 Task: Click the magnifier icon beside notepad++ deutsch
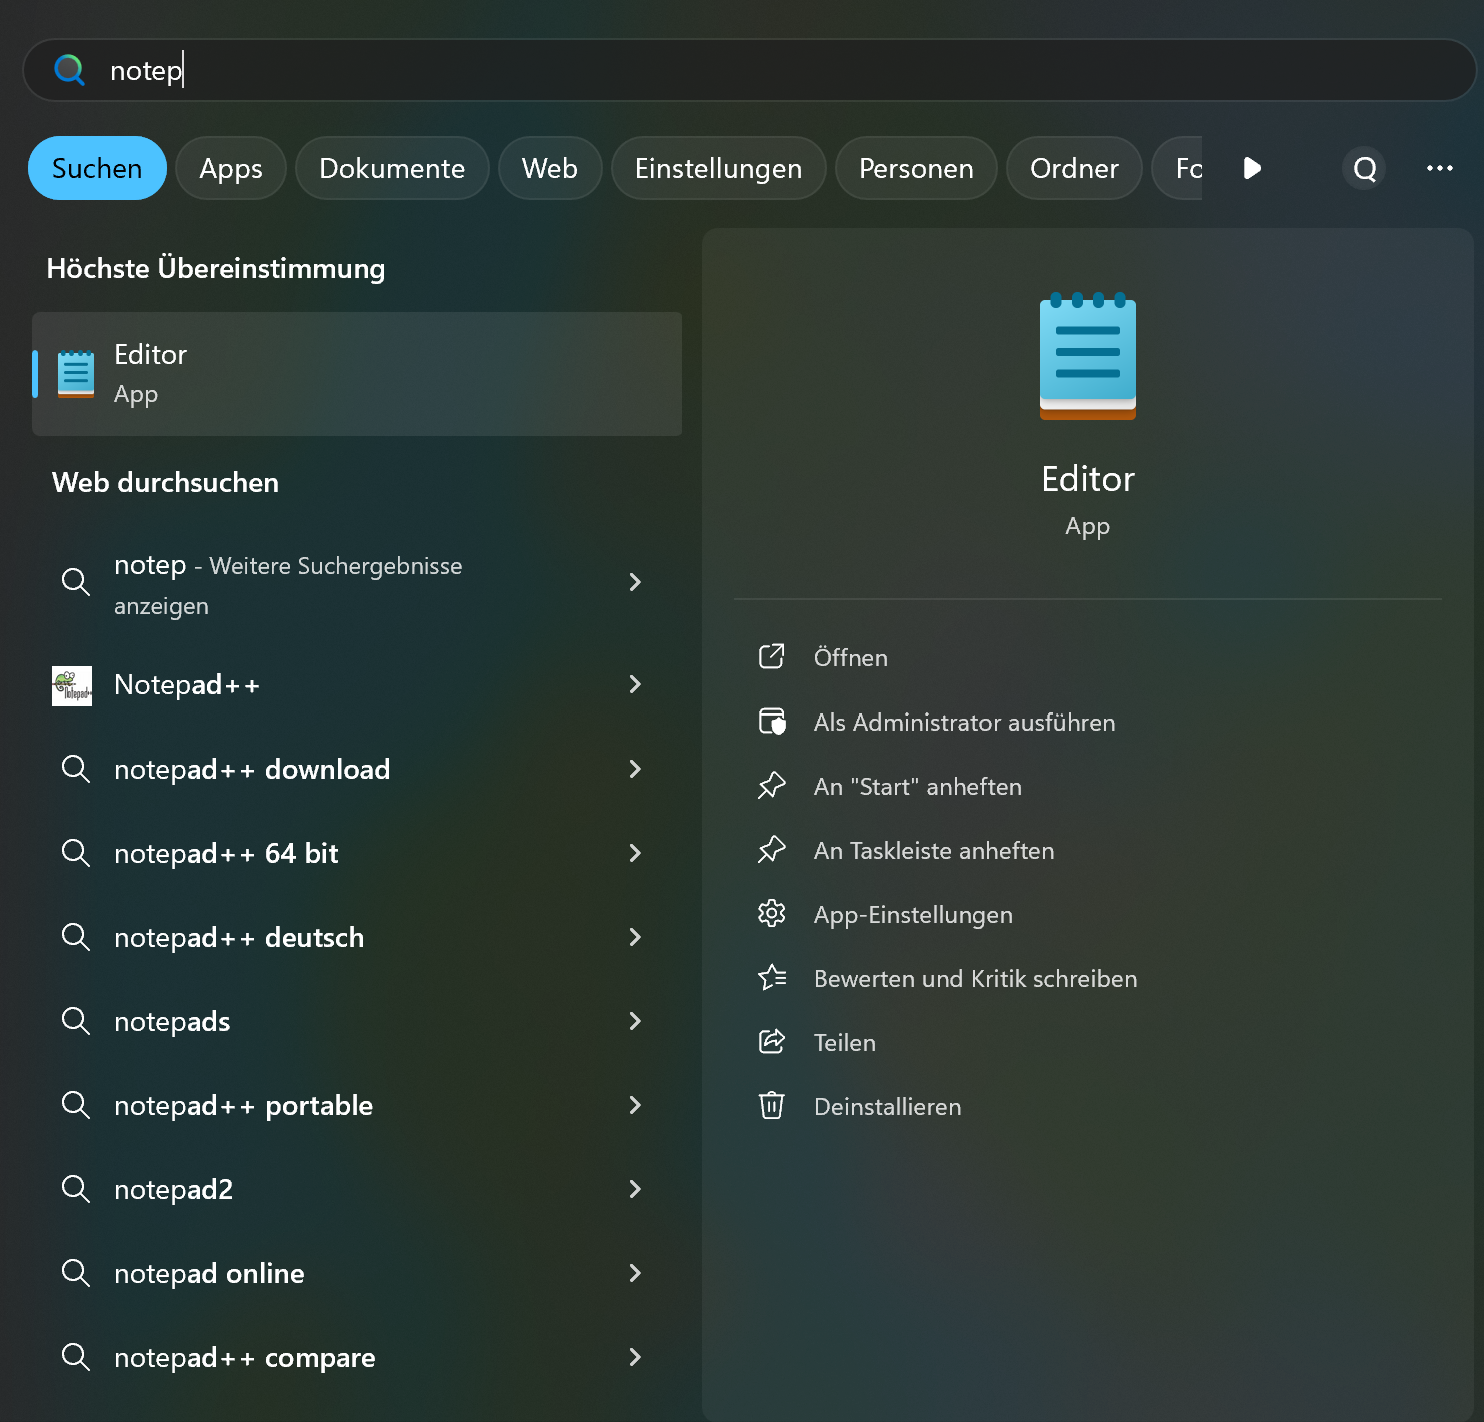pyautogui.click(x=76, y=937)
